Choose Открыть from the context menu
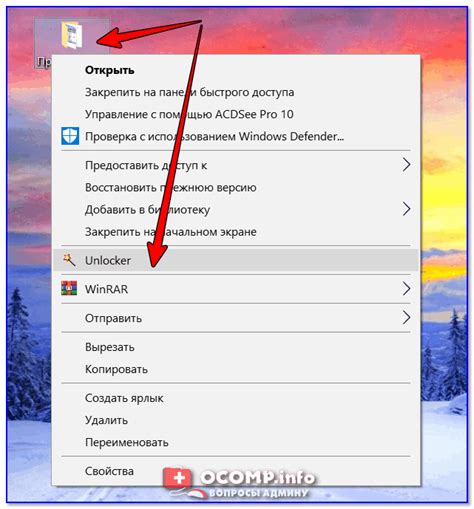 point(110,70)
